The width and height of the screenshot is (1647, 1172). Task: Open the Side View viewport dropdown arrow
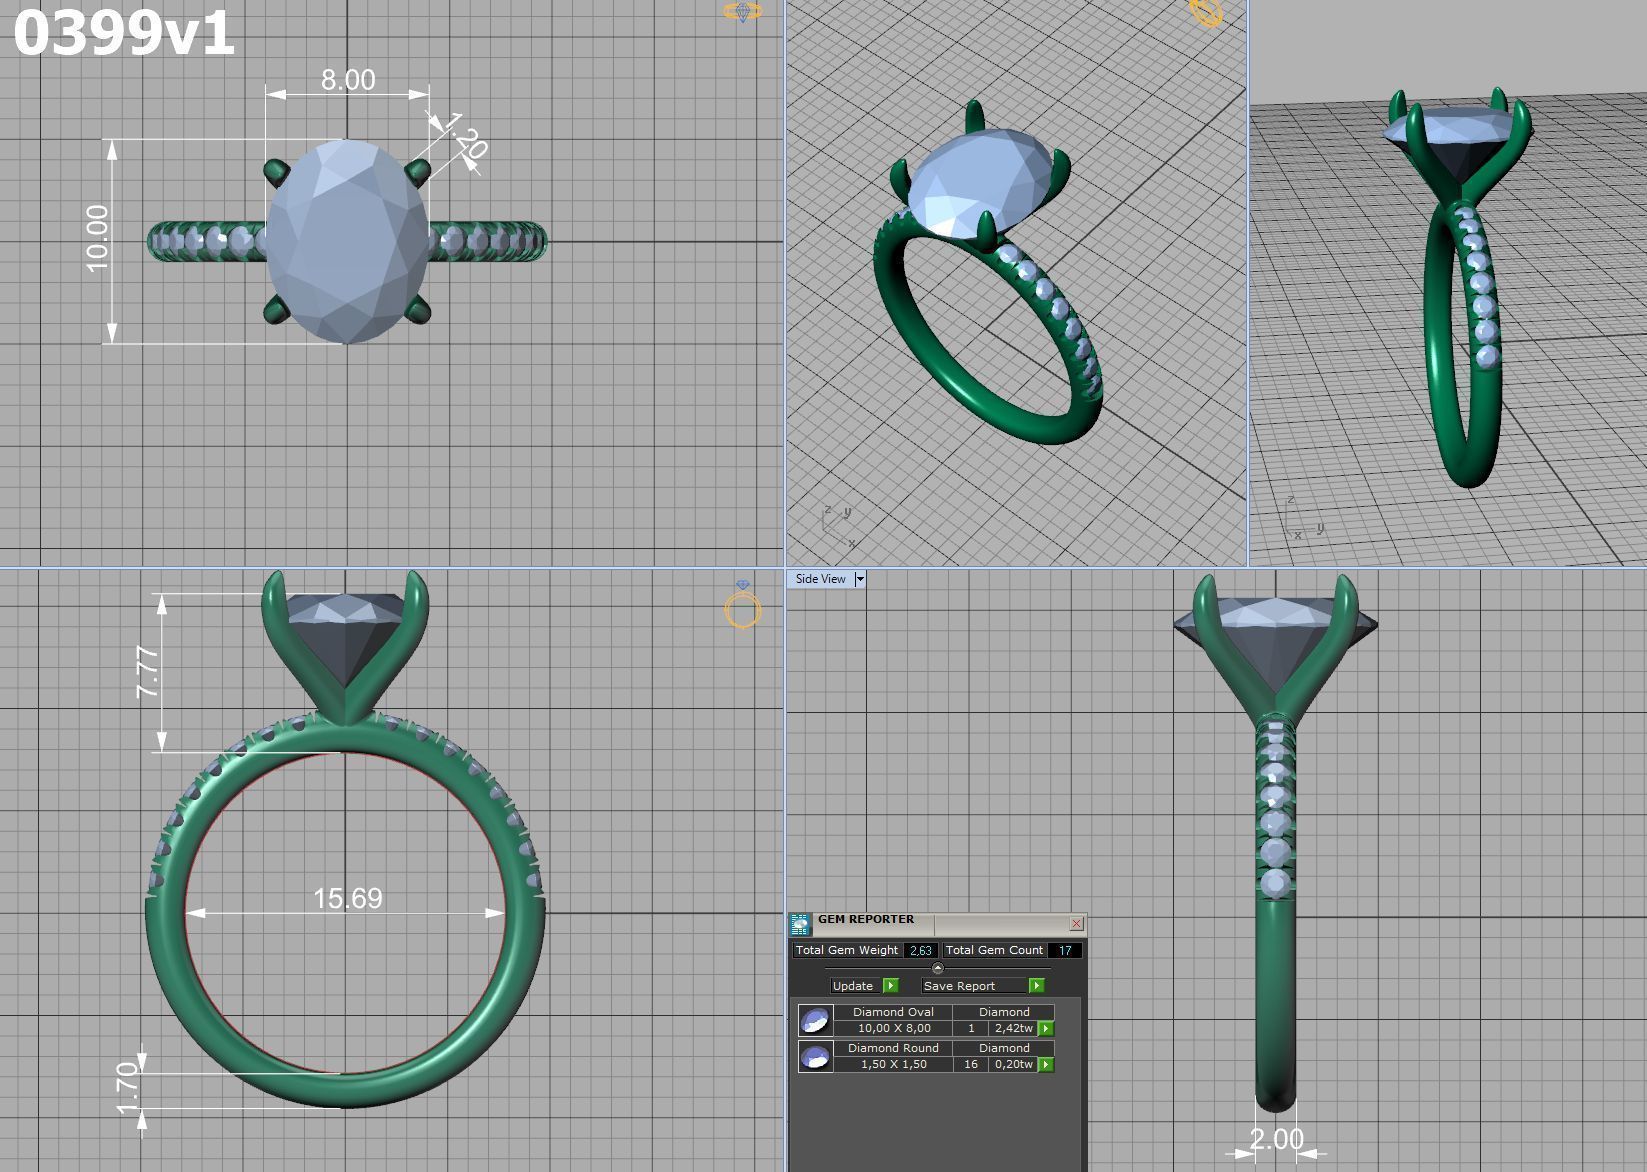[859, 579]
